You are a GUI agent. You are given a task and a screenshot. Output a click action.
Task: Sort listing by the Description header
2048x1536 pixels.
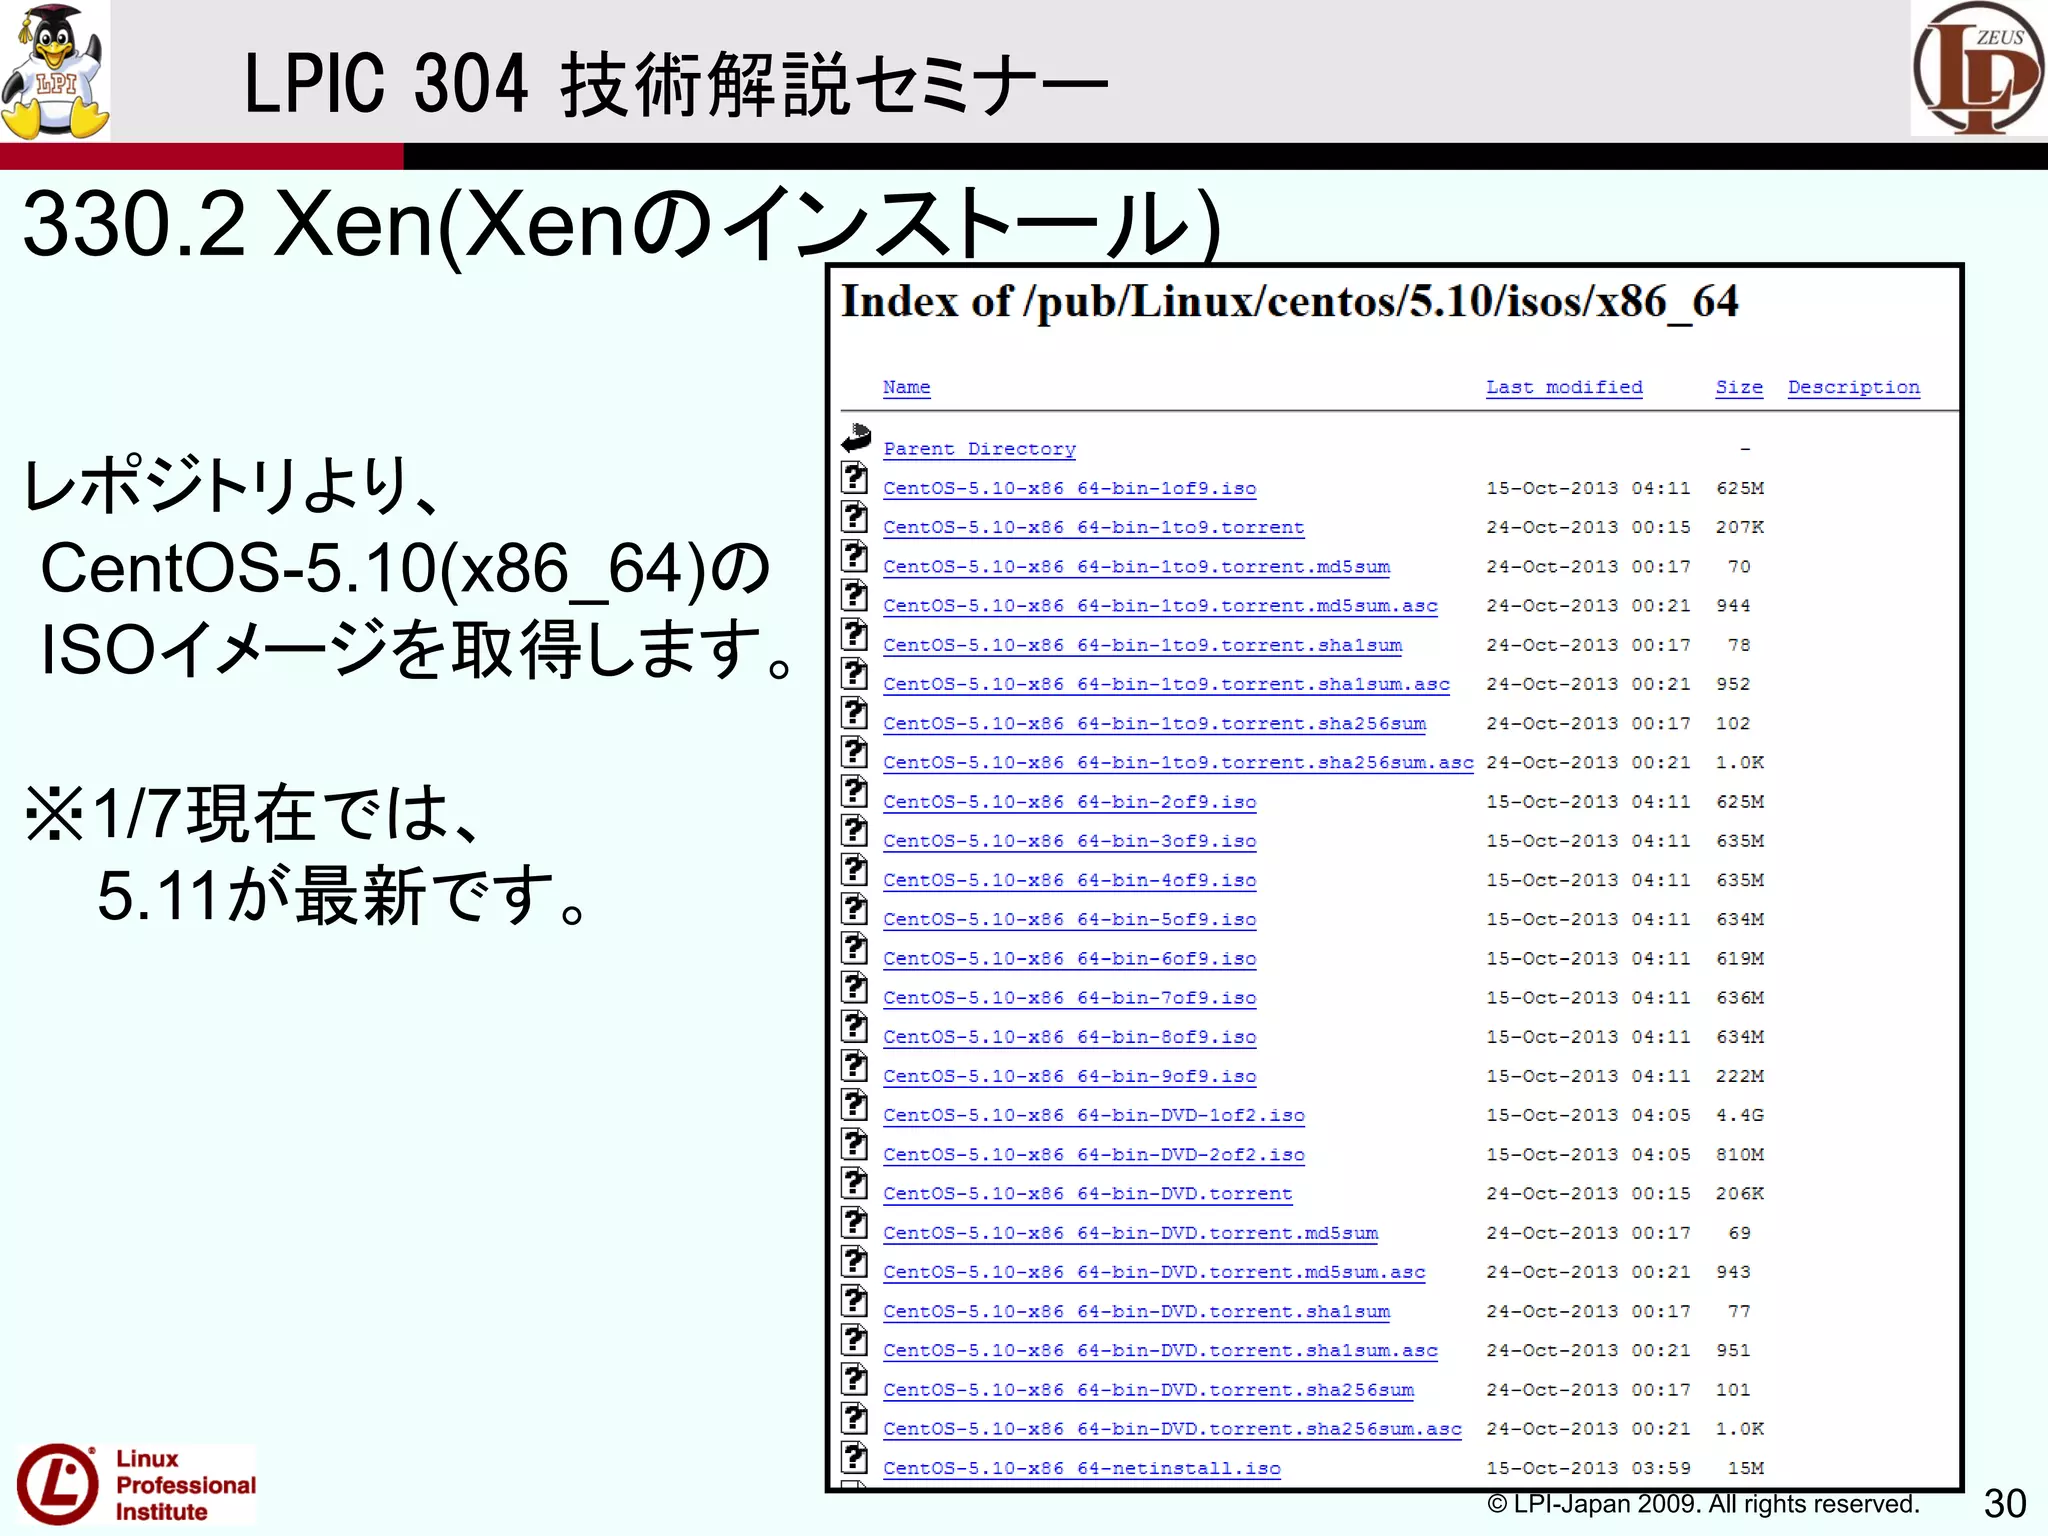[x=1854, y=387]
